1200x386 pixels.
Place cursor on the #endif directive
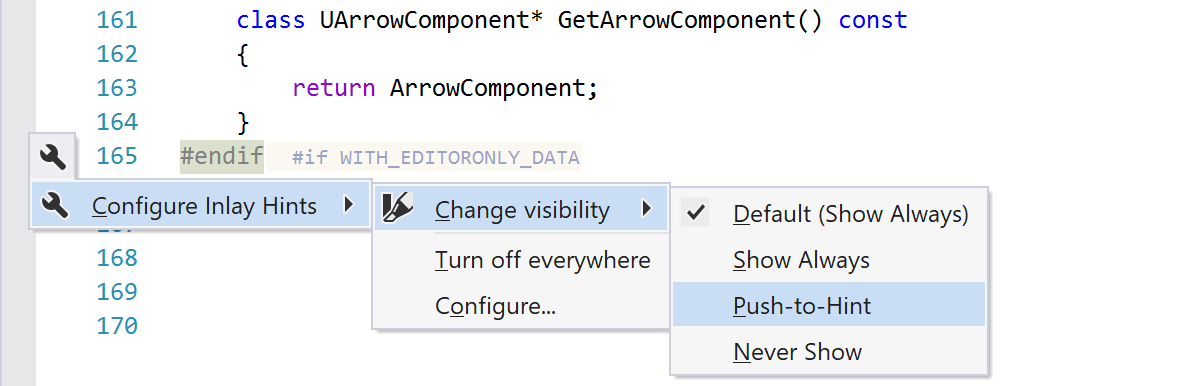point(221,156)
